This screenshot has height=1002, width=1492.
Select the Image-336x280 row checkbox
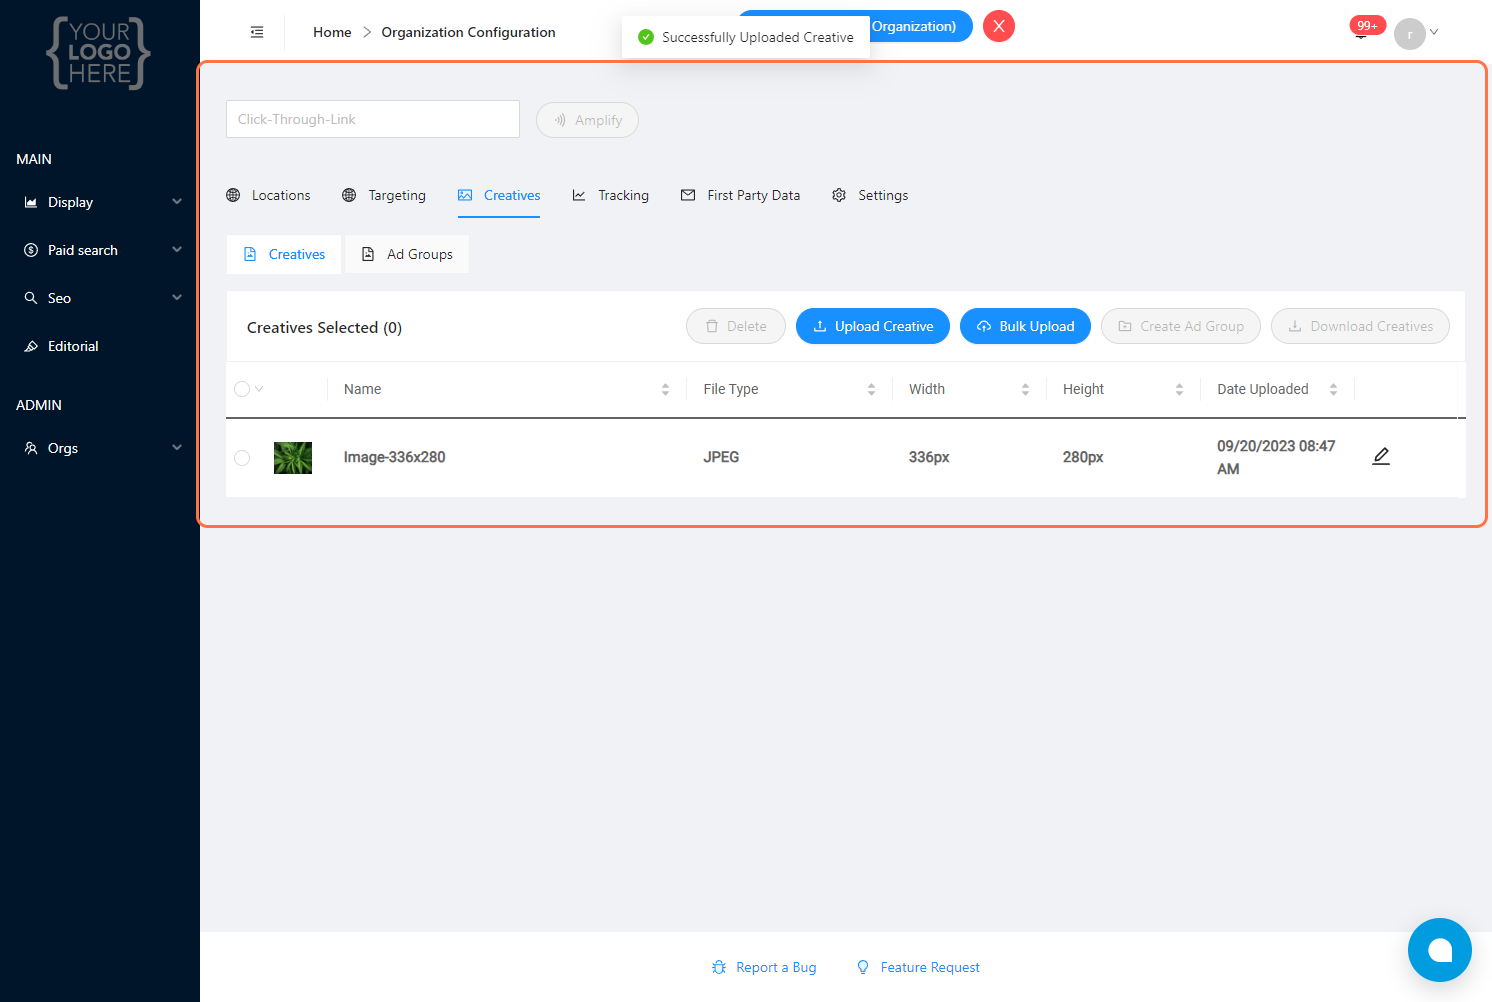pos(242,458)
